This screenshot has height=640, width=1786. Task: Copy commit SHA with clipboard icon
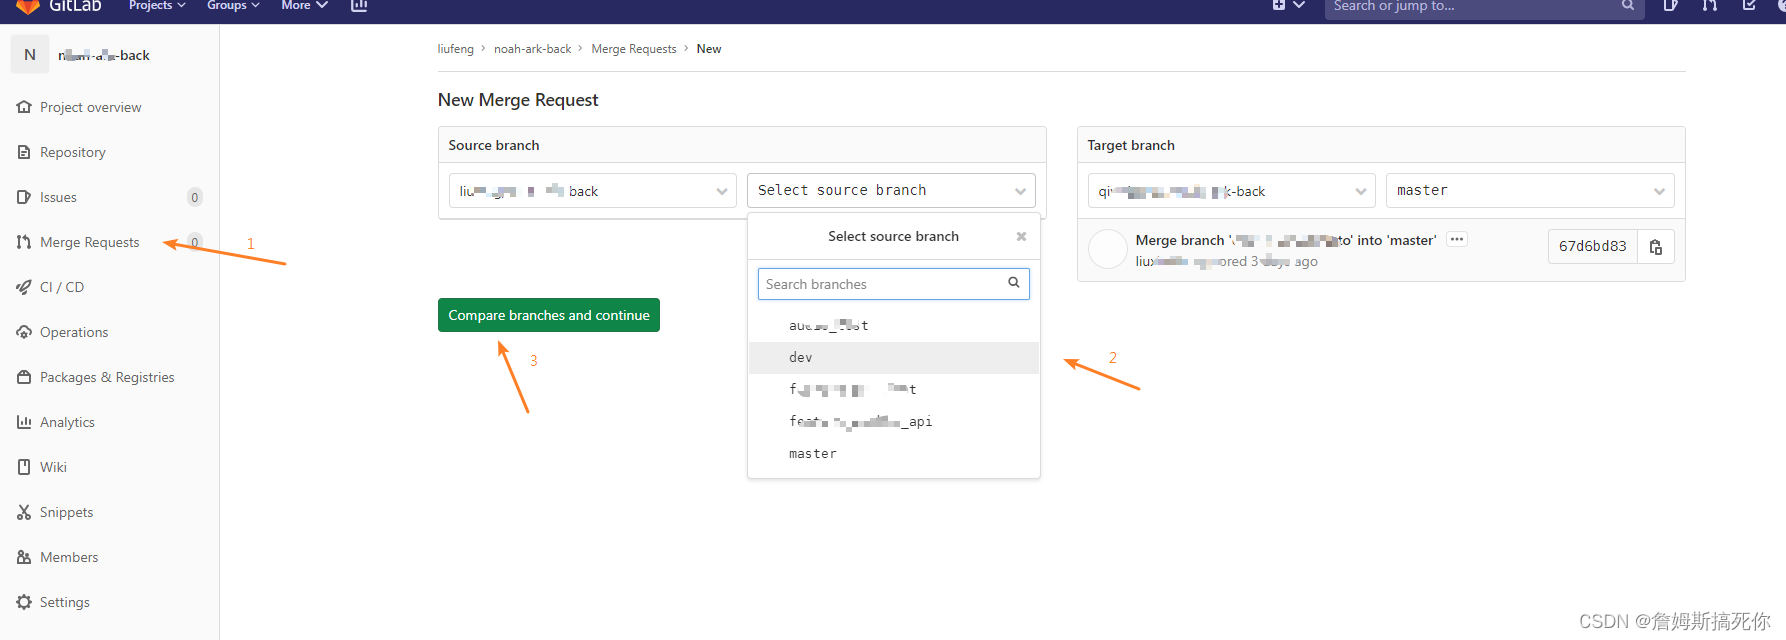click(1656, 246)
